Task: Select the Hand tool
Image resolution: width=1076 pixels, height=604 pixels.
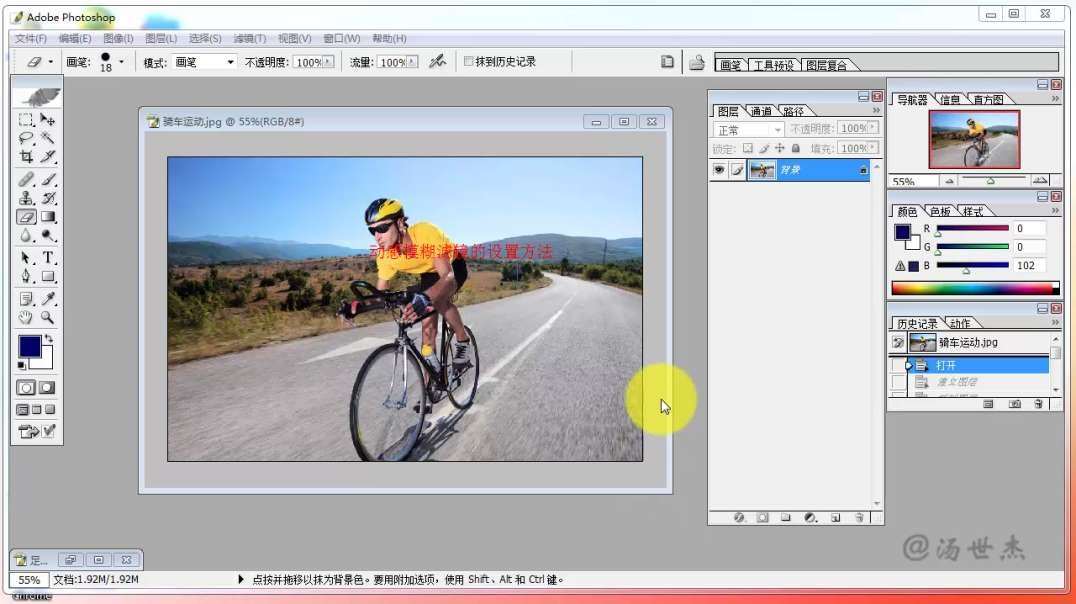Action: click(26, 318)
